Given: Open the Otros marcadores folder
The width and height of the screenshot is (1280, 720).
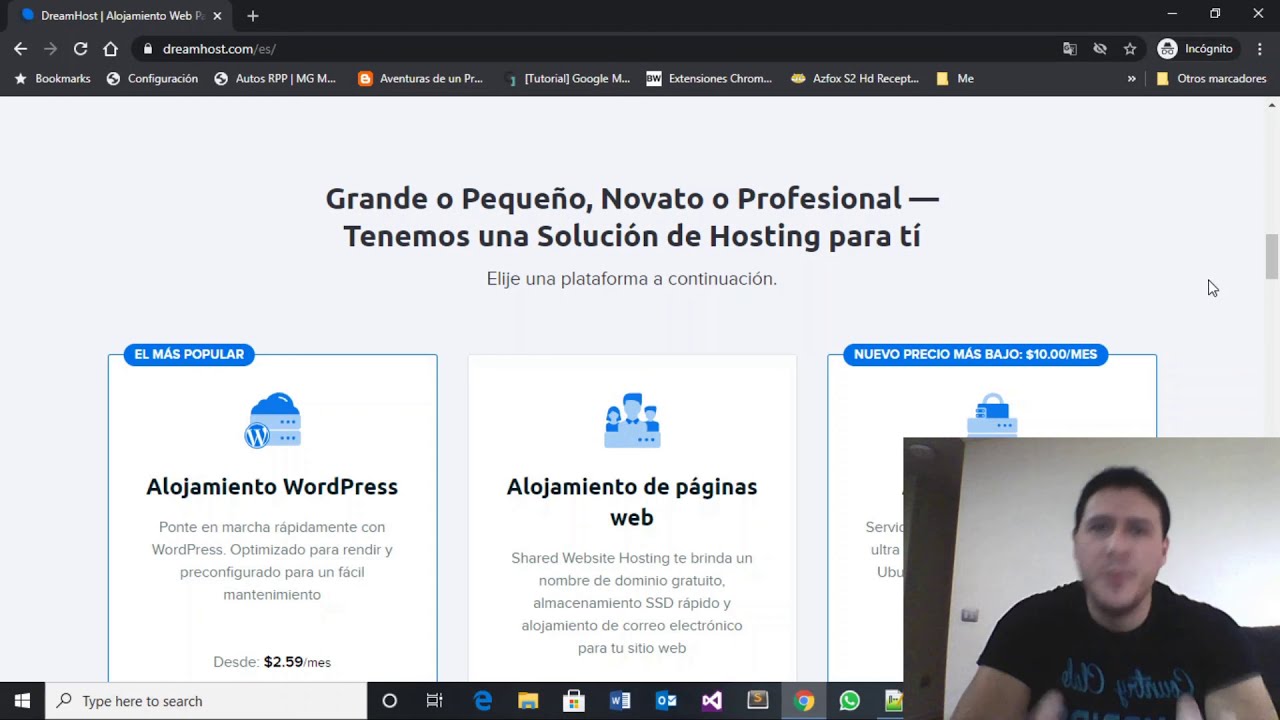Looking at the screenshot, I should (x=1211, y=78).
